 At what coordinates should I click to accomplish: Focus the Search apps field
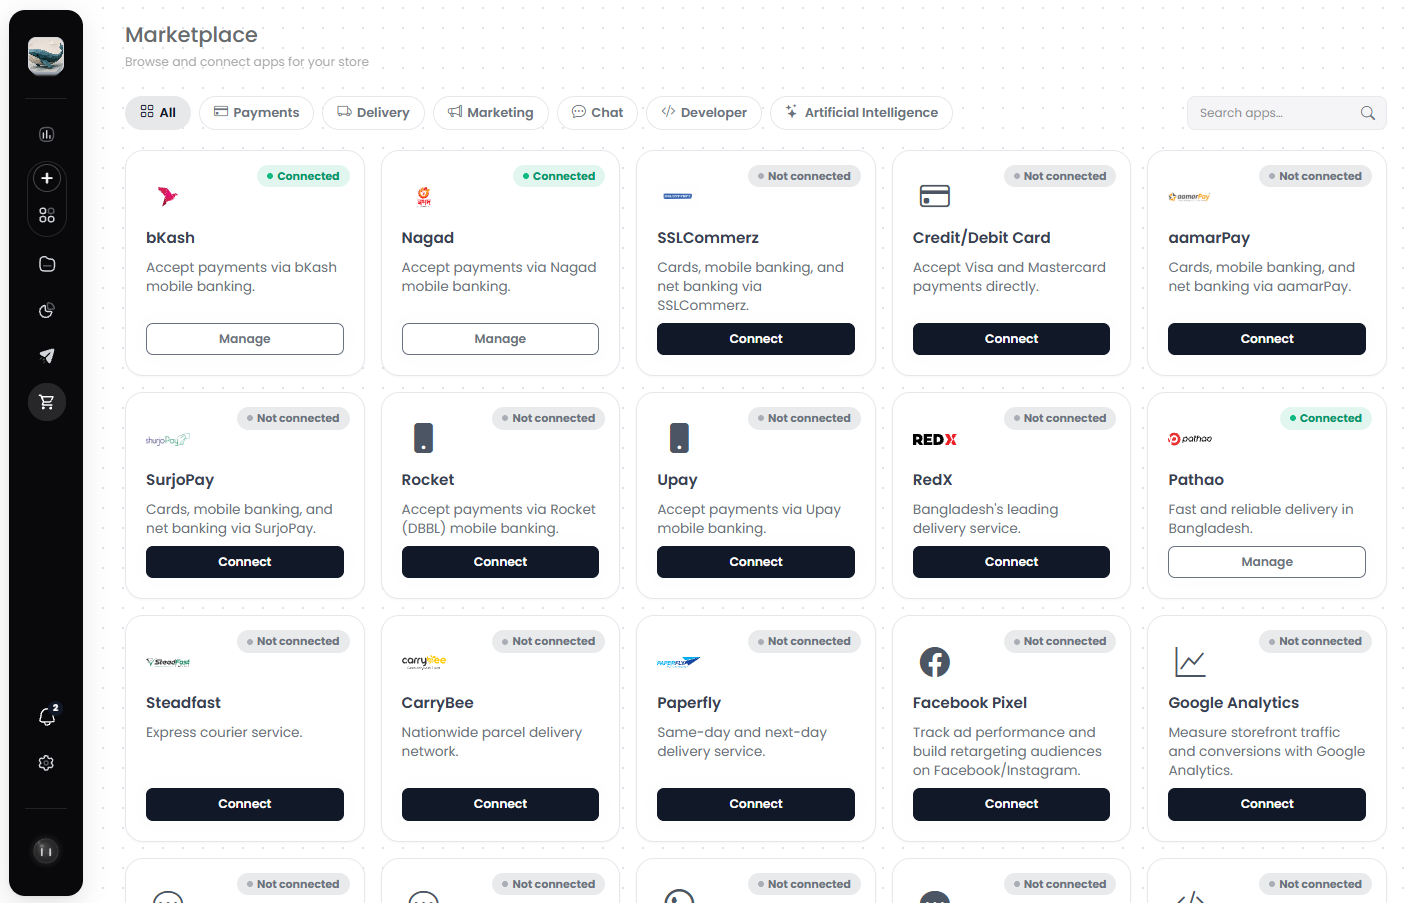pyautogui.click(x=1286, y=113)
